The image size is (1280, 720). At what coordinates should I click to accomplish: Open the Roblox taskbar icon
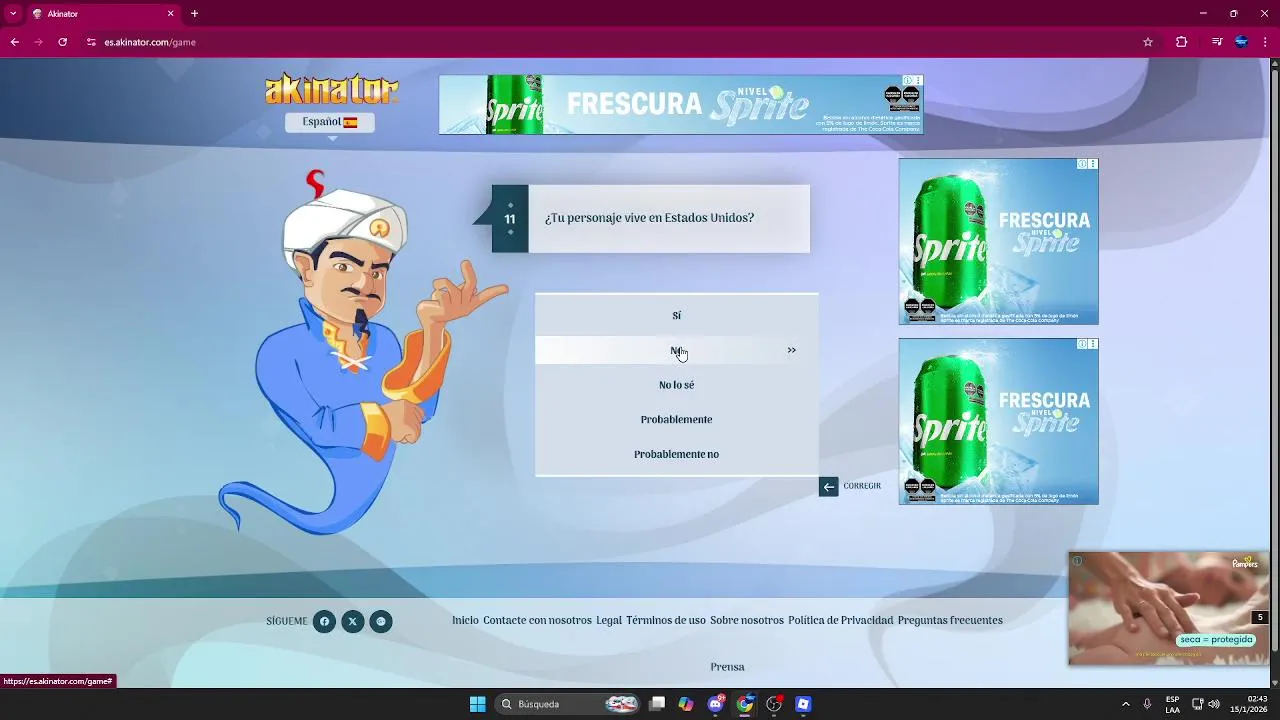803,704
